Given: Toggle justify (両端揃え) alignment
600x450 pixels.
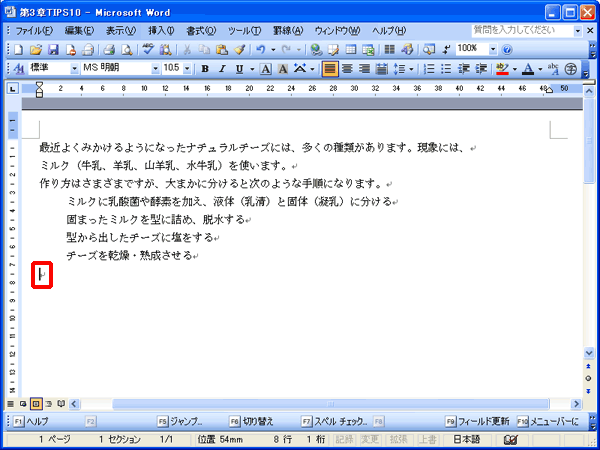Looking at the screenshot, I should coord(330,69).
